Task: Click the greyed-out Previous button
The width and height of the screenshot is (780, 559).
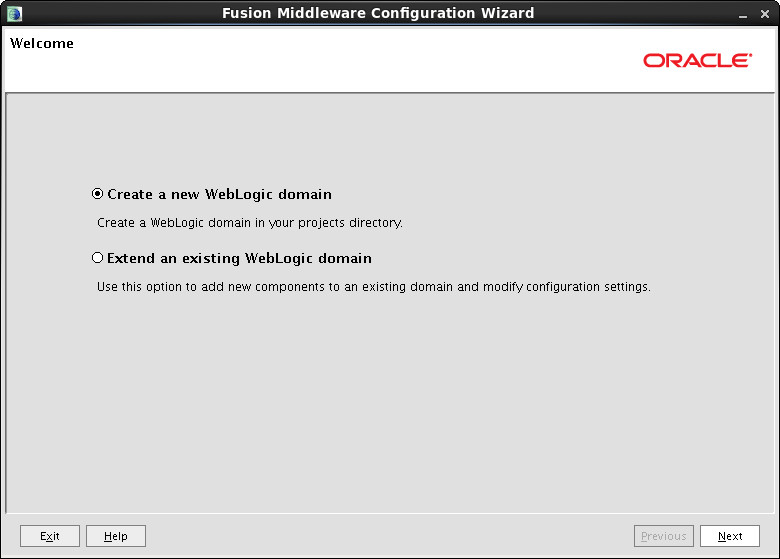Action: [664, 536]
